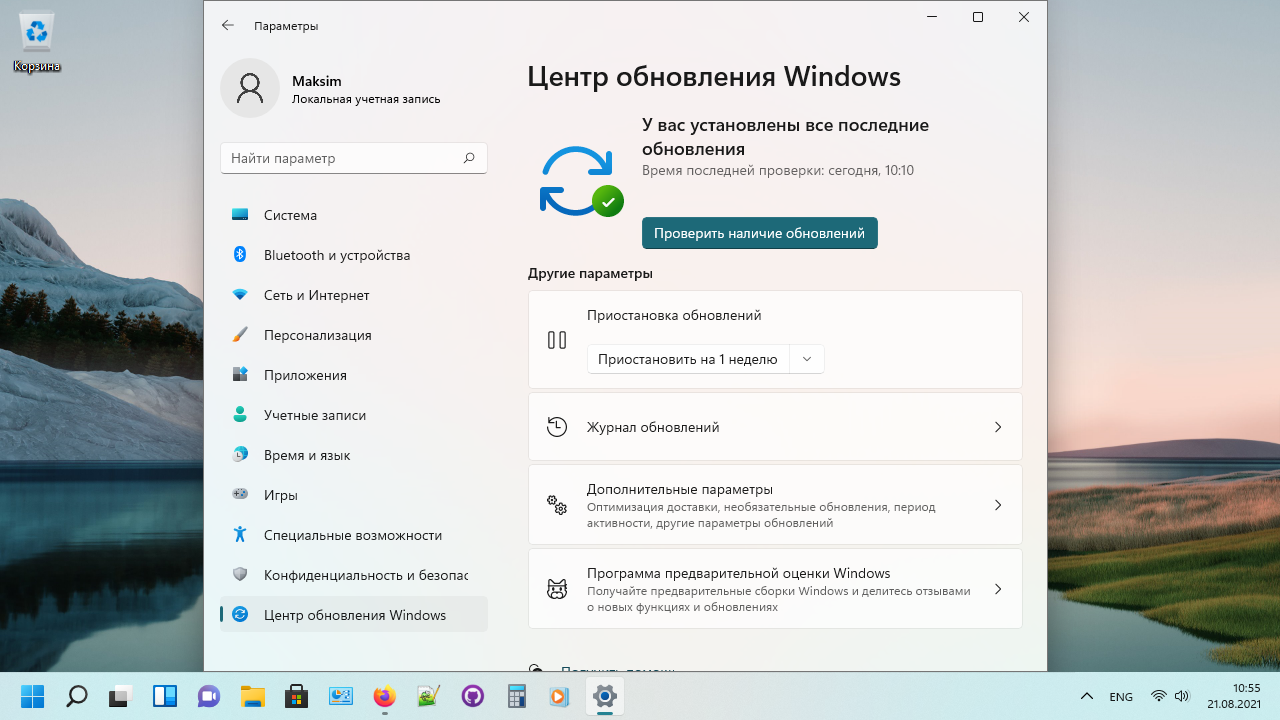Click the Bluetooth и устройства icon
Viewport: 1280px width, 720px height.
[x=240, y=255]
